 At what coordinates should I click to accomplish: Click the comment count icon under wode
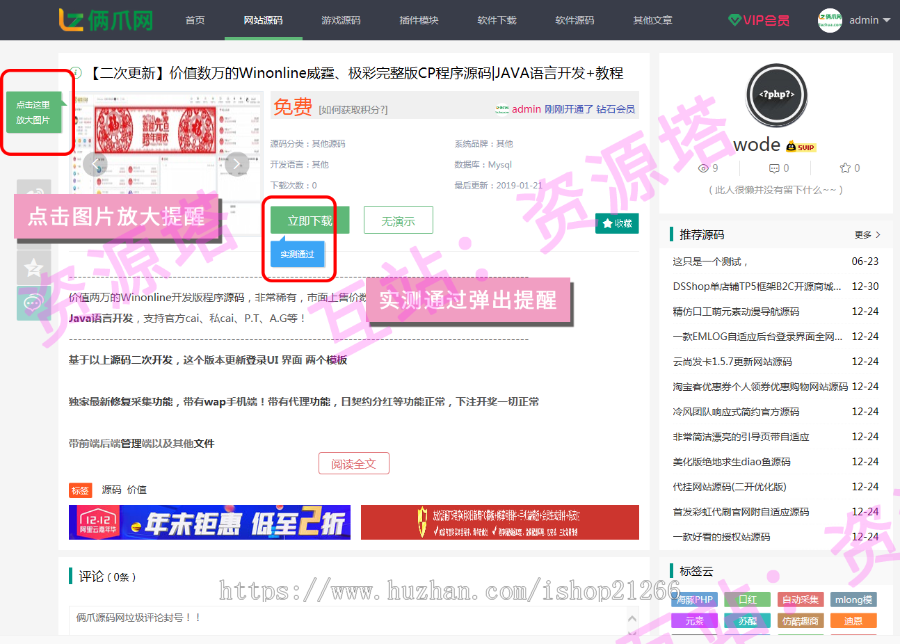[x=773, y=167]
